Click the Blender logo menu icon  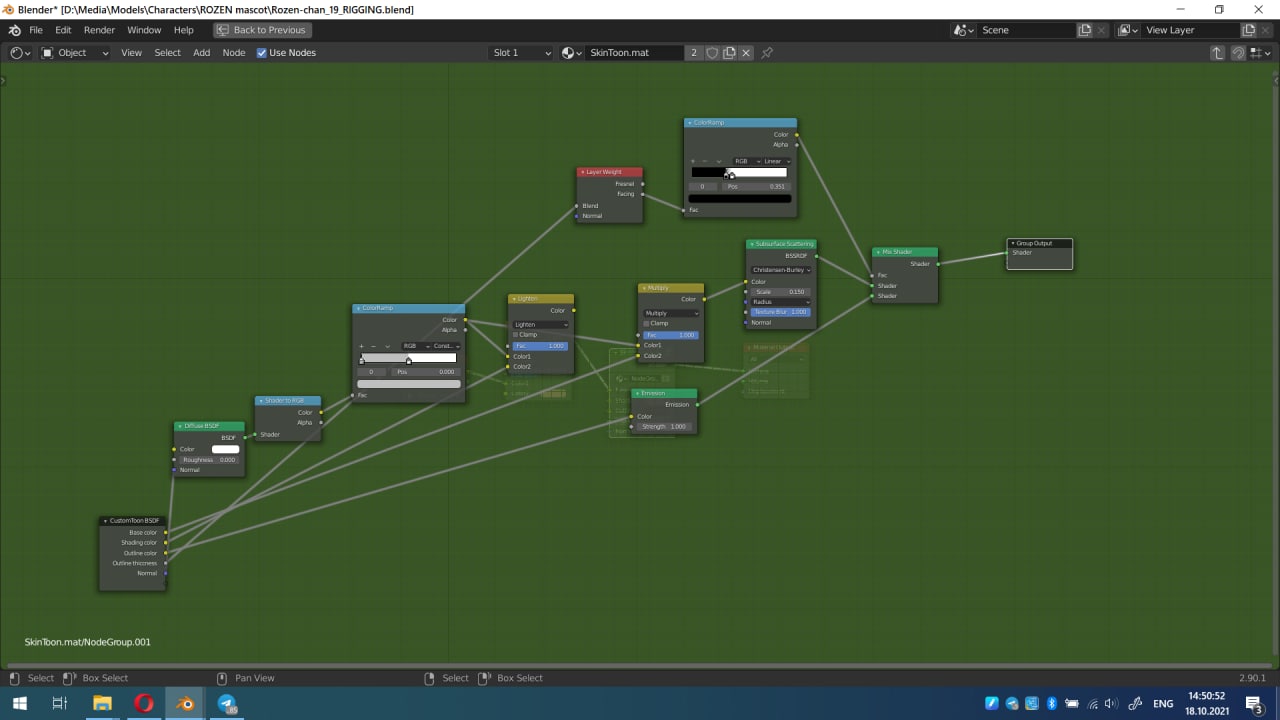pos(14,30)
